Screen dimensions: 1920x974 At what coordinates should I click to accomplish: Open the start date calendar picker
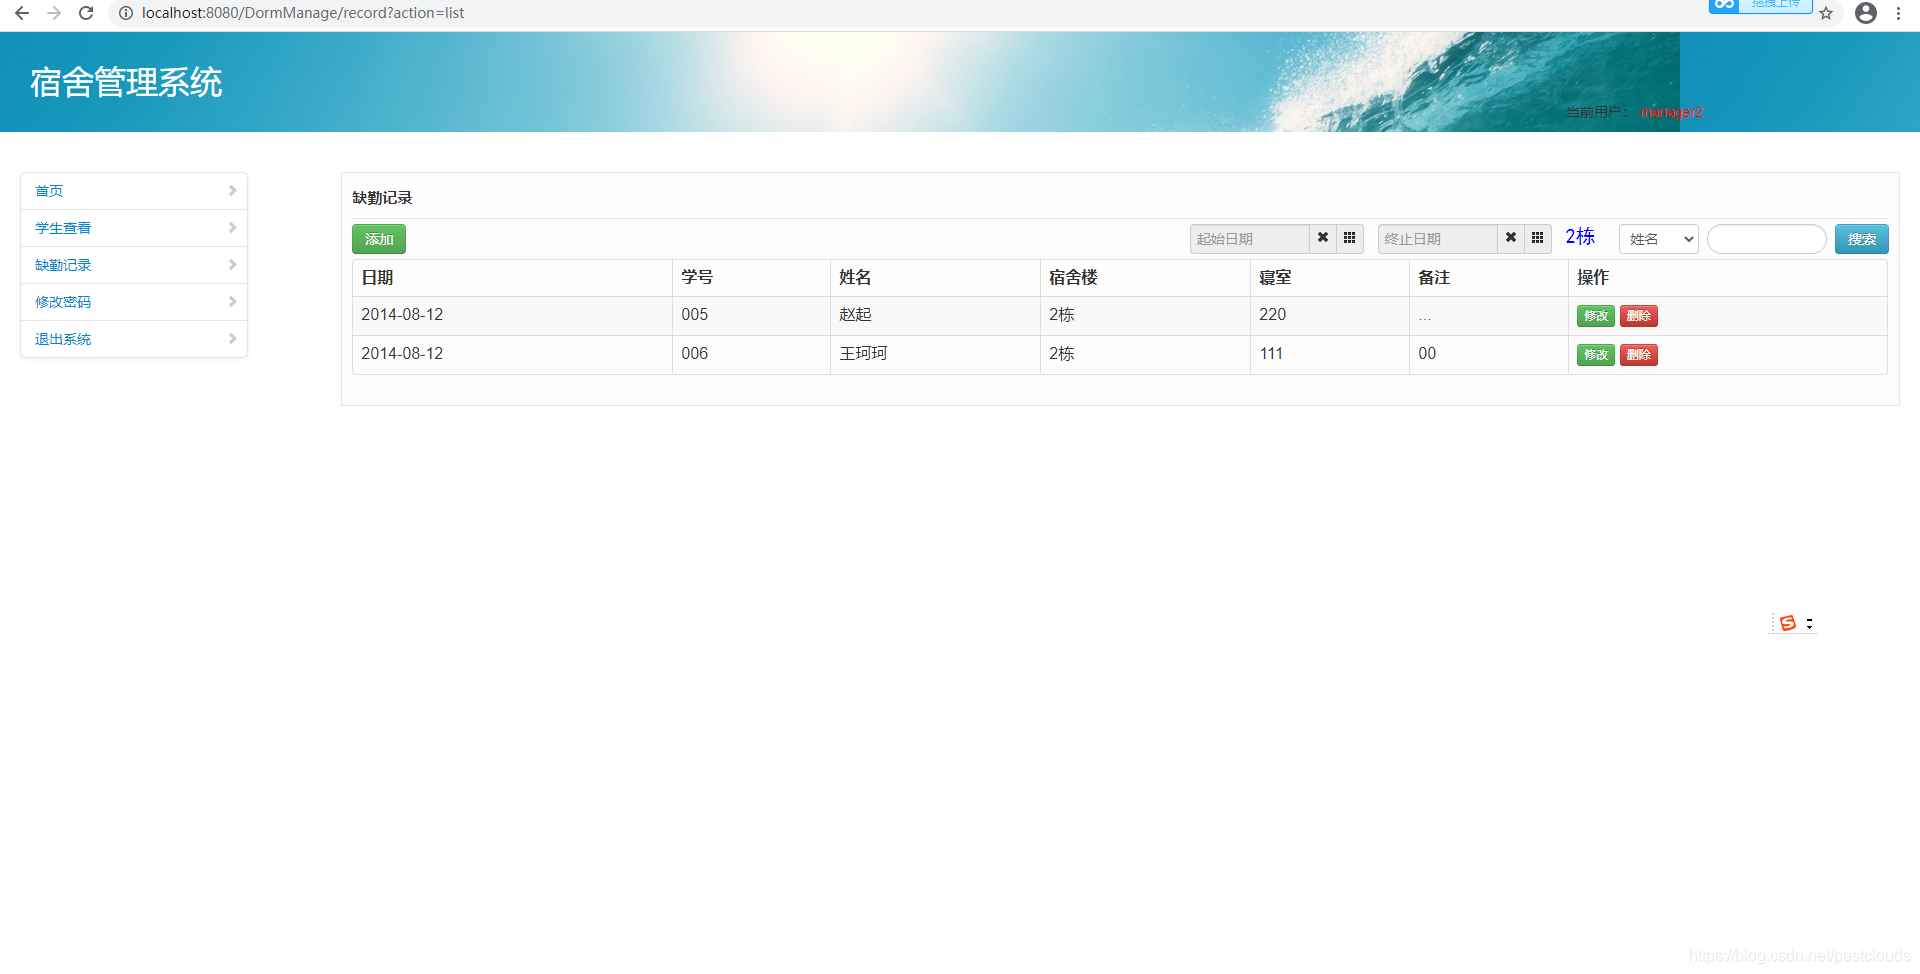click(x=1350, y=238)
